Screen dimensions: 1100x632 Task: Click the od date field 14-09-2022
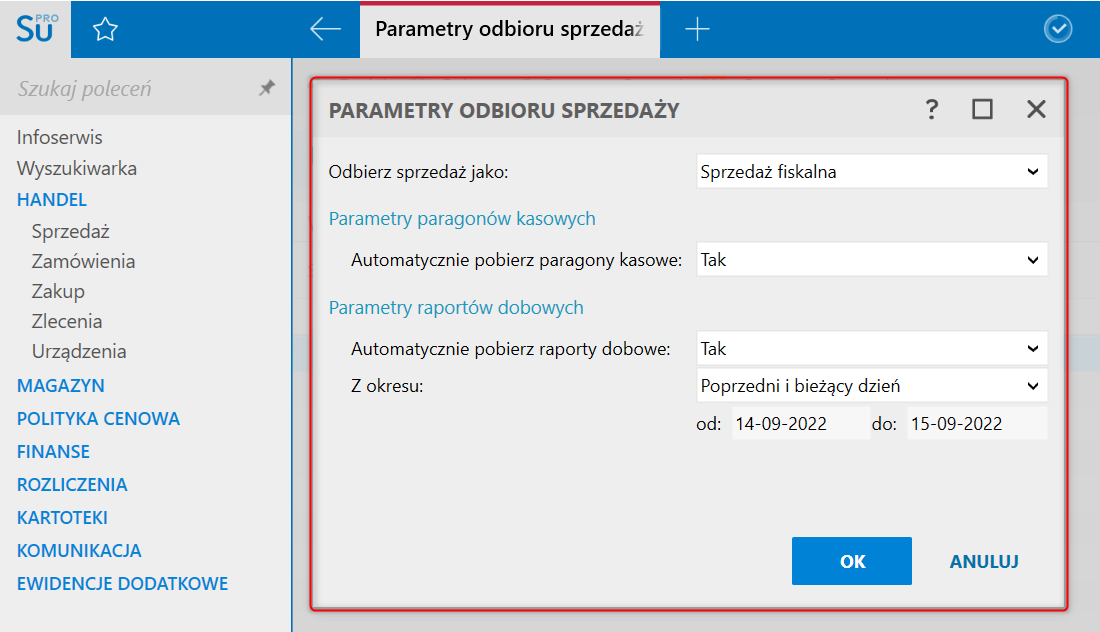pyautogui.click(x=800, y=424)
